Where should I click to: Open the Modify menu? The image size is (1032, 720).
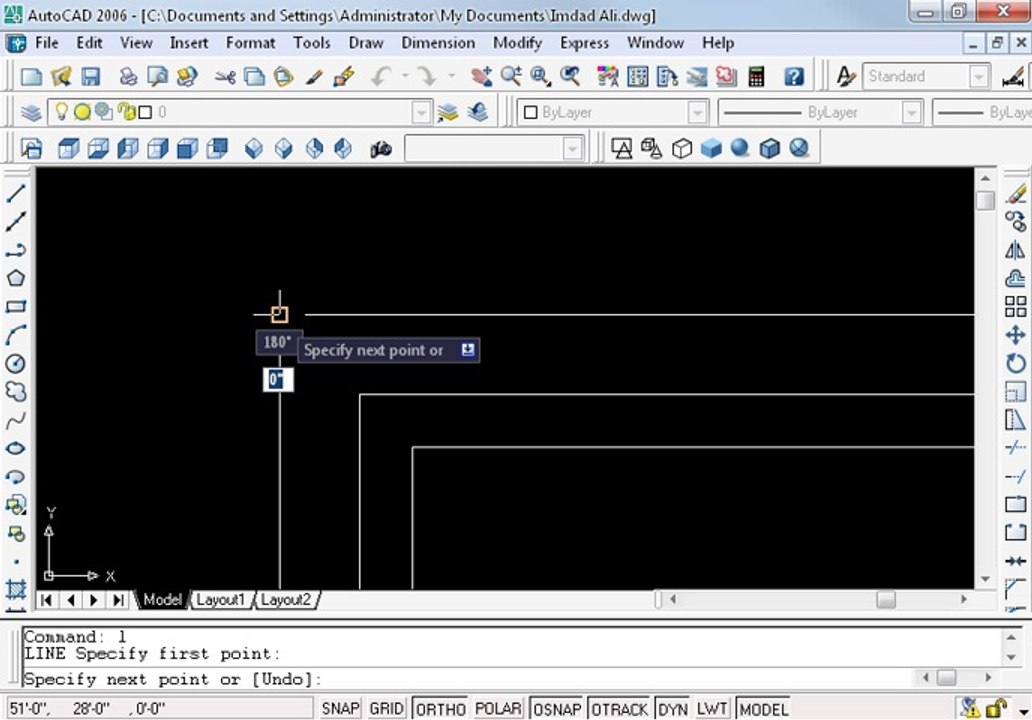pos(517,43)
